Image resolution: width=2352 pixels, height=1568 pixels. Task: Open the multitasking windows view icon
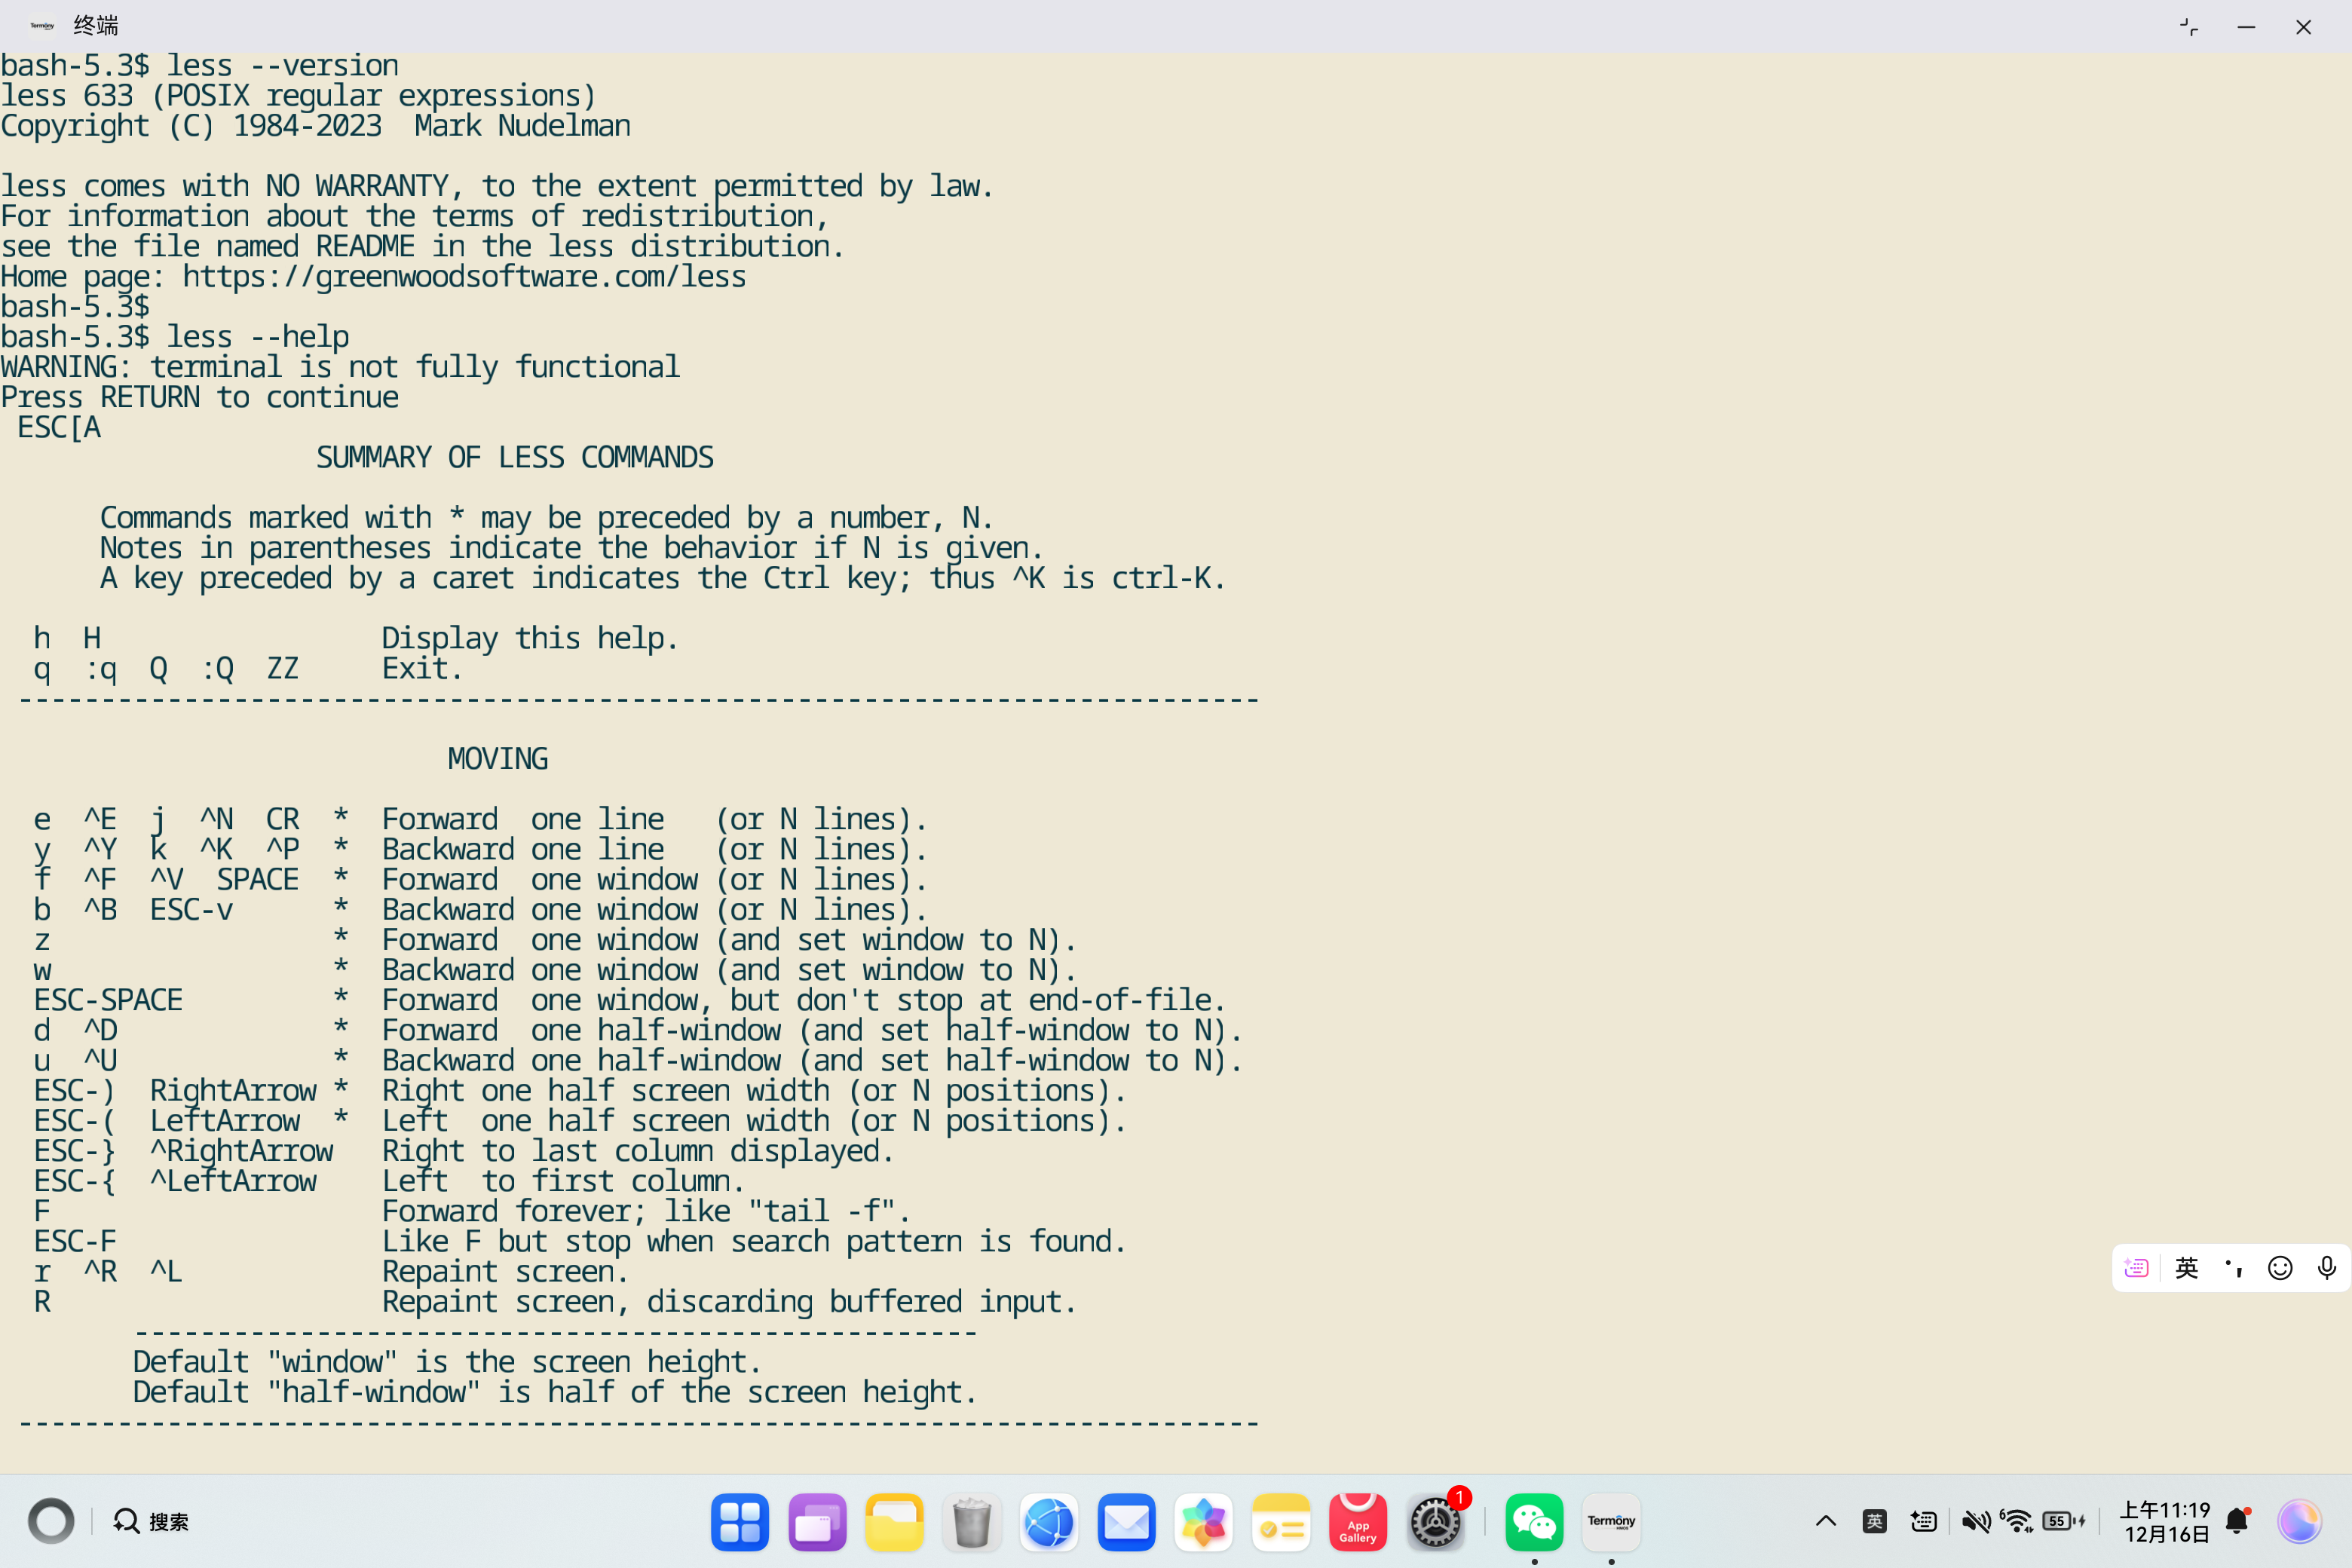click(x=817, y=1522)
